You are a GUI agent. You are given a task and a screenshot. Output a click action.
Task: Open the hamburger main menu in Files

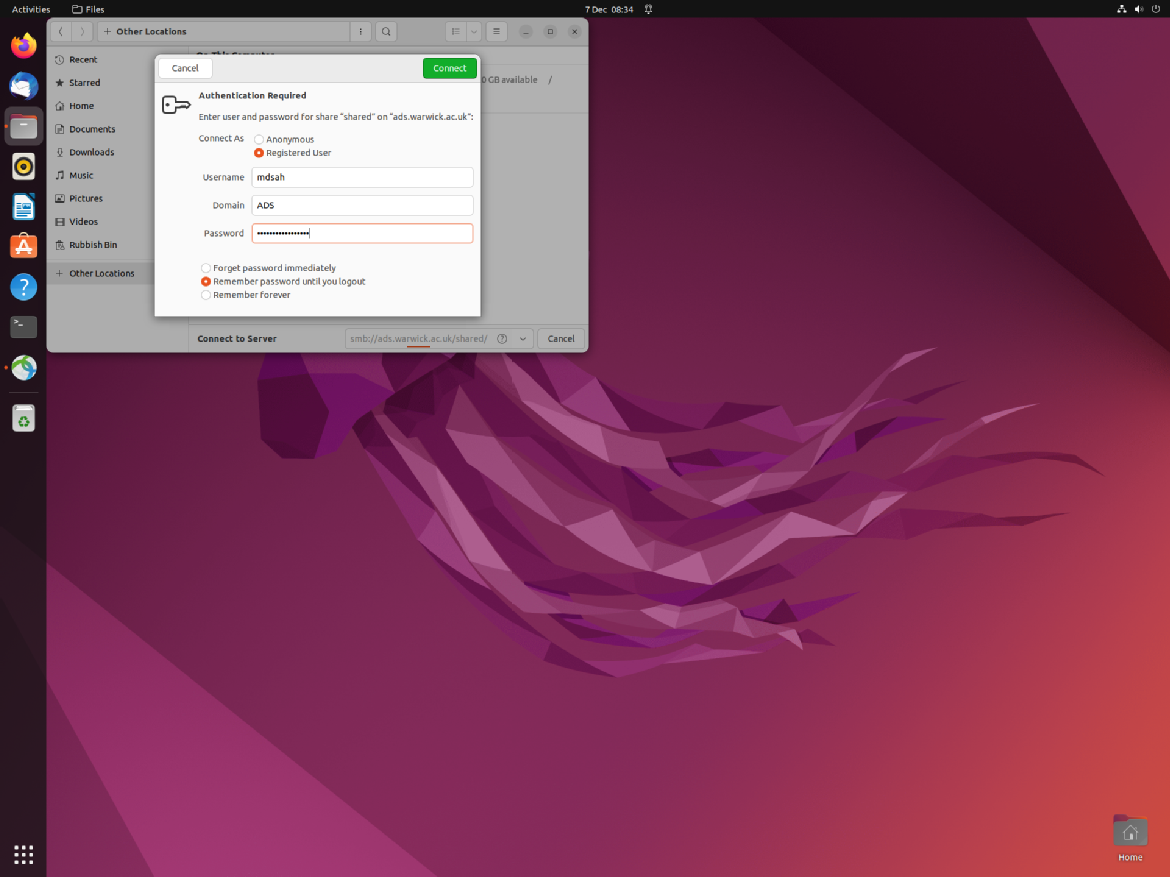497,32
